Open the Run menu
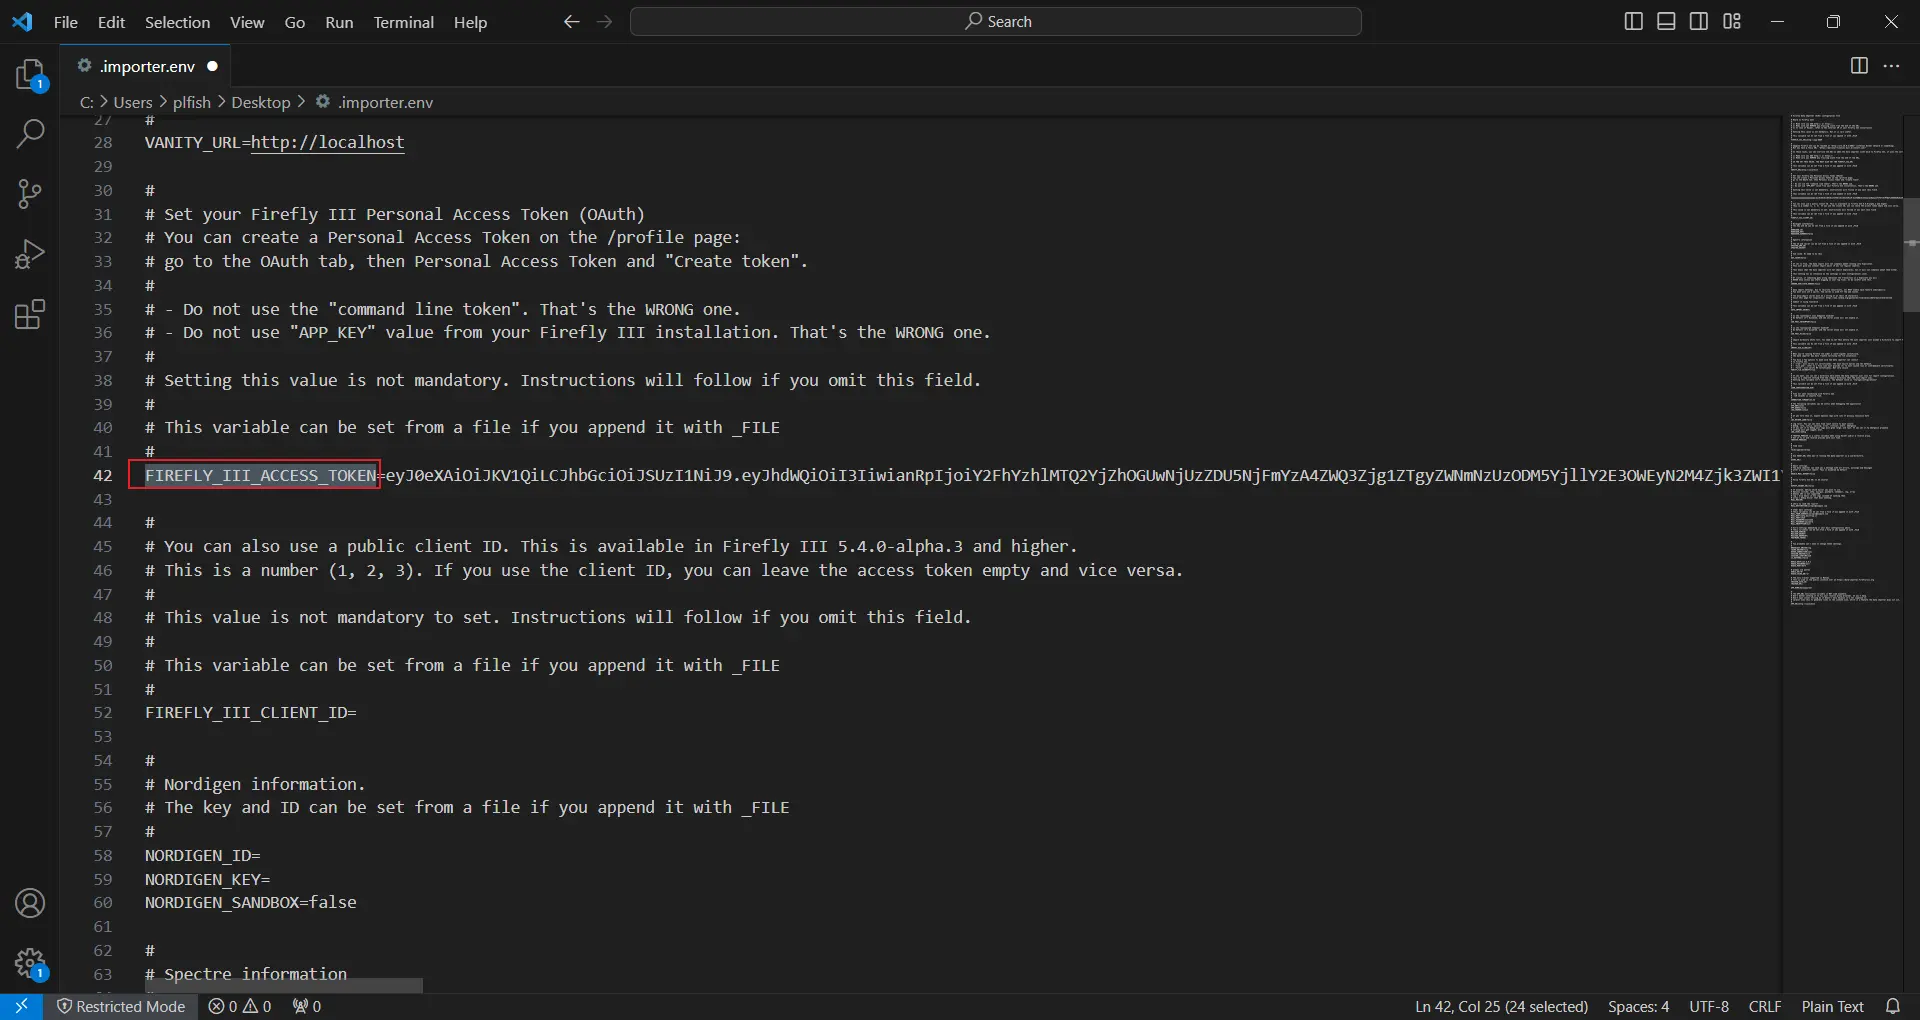This screenshot has height=1020, width=1920. tap(339, 22)
